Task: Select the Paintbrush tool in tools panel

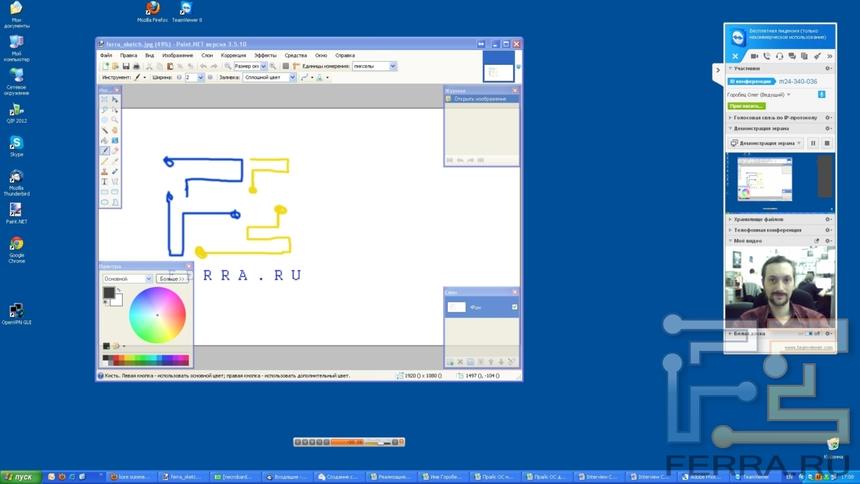Action: (104, 150)
